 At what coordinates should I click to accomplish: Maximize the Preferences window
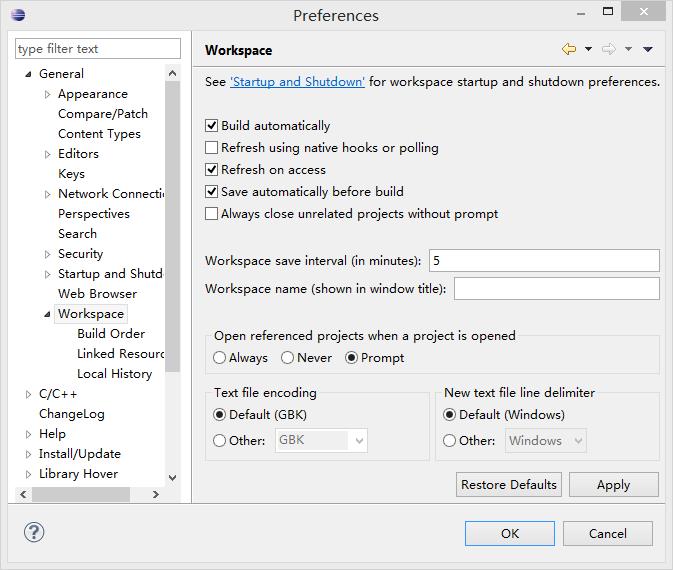tap(608, 11)
